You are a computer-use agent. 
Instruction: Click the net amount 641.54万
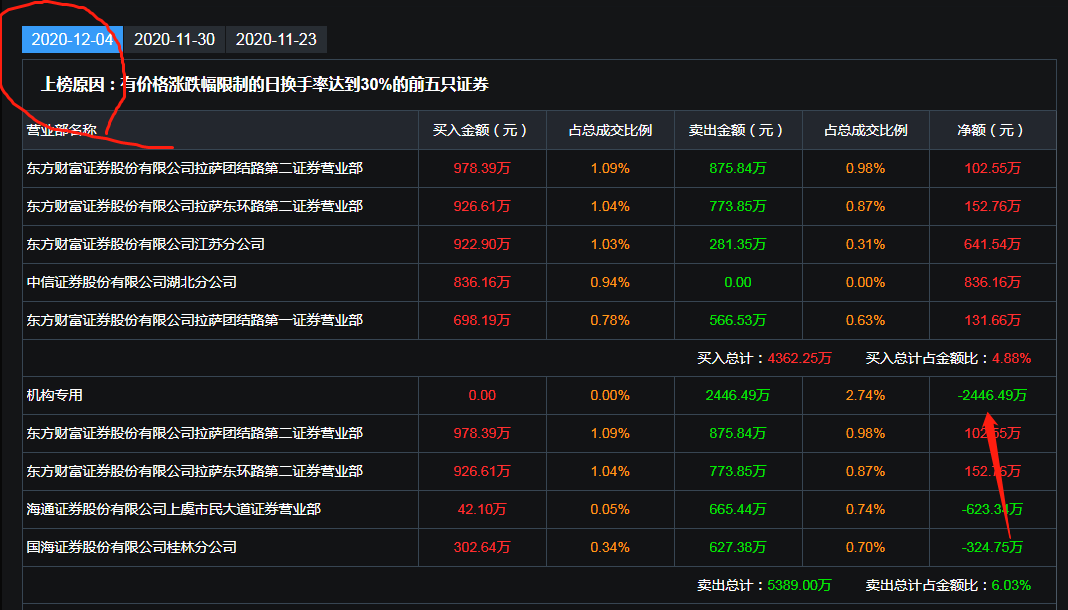pyautogui.click(x=992, y=244)
